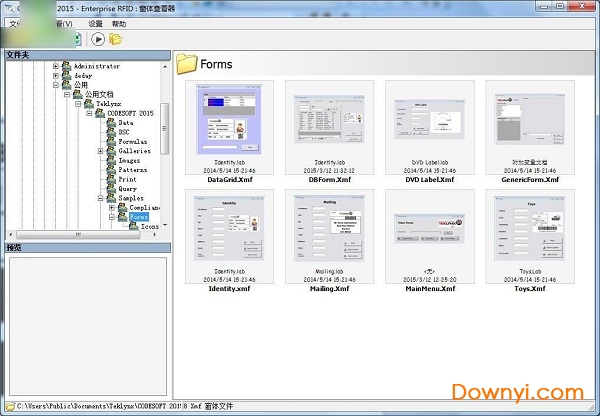
Task: Expand the Galleries folder in tree
Action: pyautogui.click(x=100, y=151)
